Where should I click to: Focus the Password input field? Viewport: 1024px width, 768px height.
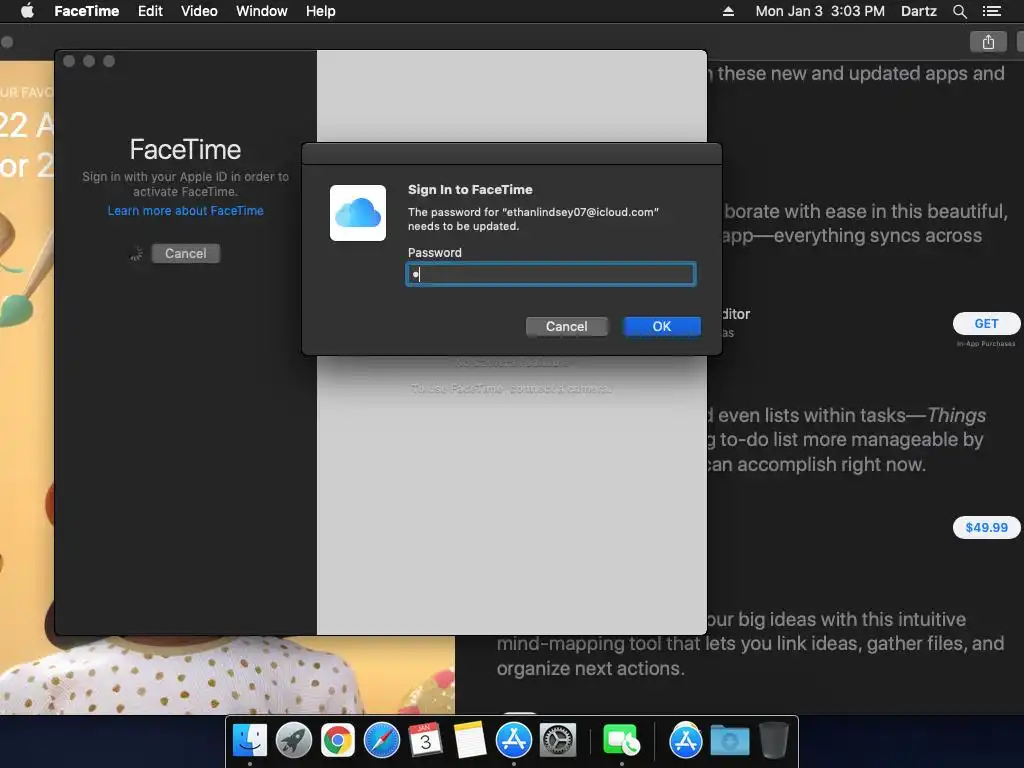tap(551, 274)
